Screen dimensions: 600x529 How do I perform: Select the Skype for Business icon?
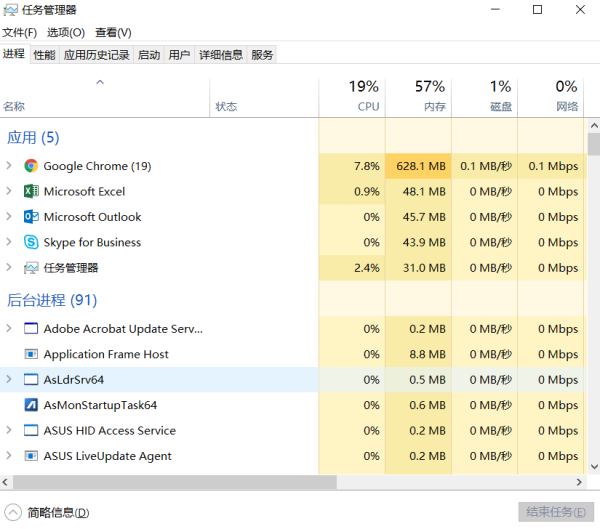click(31, 242)
